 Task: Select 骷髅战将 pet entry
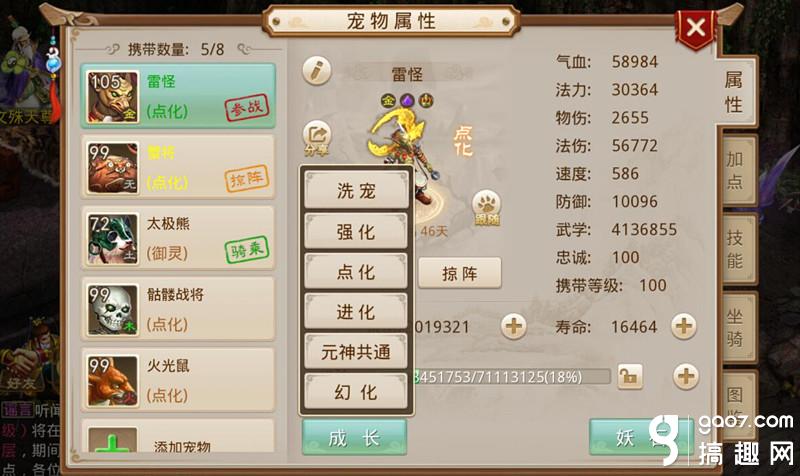178,309
